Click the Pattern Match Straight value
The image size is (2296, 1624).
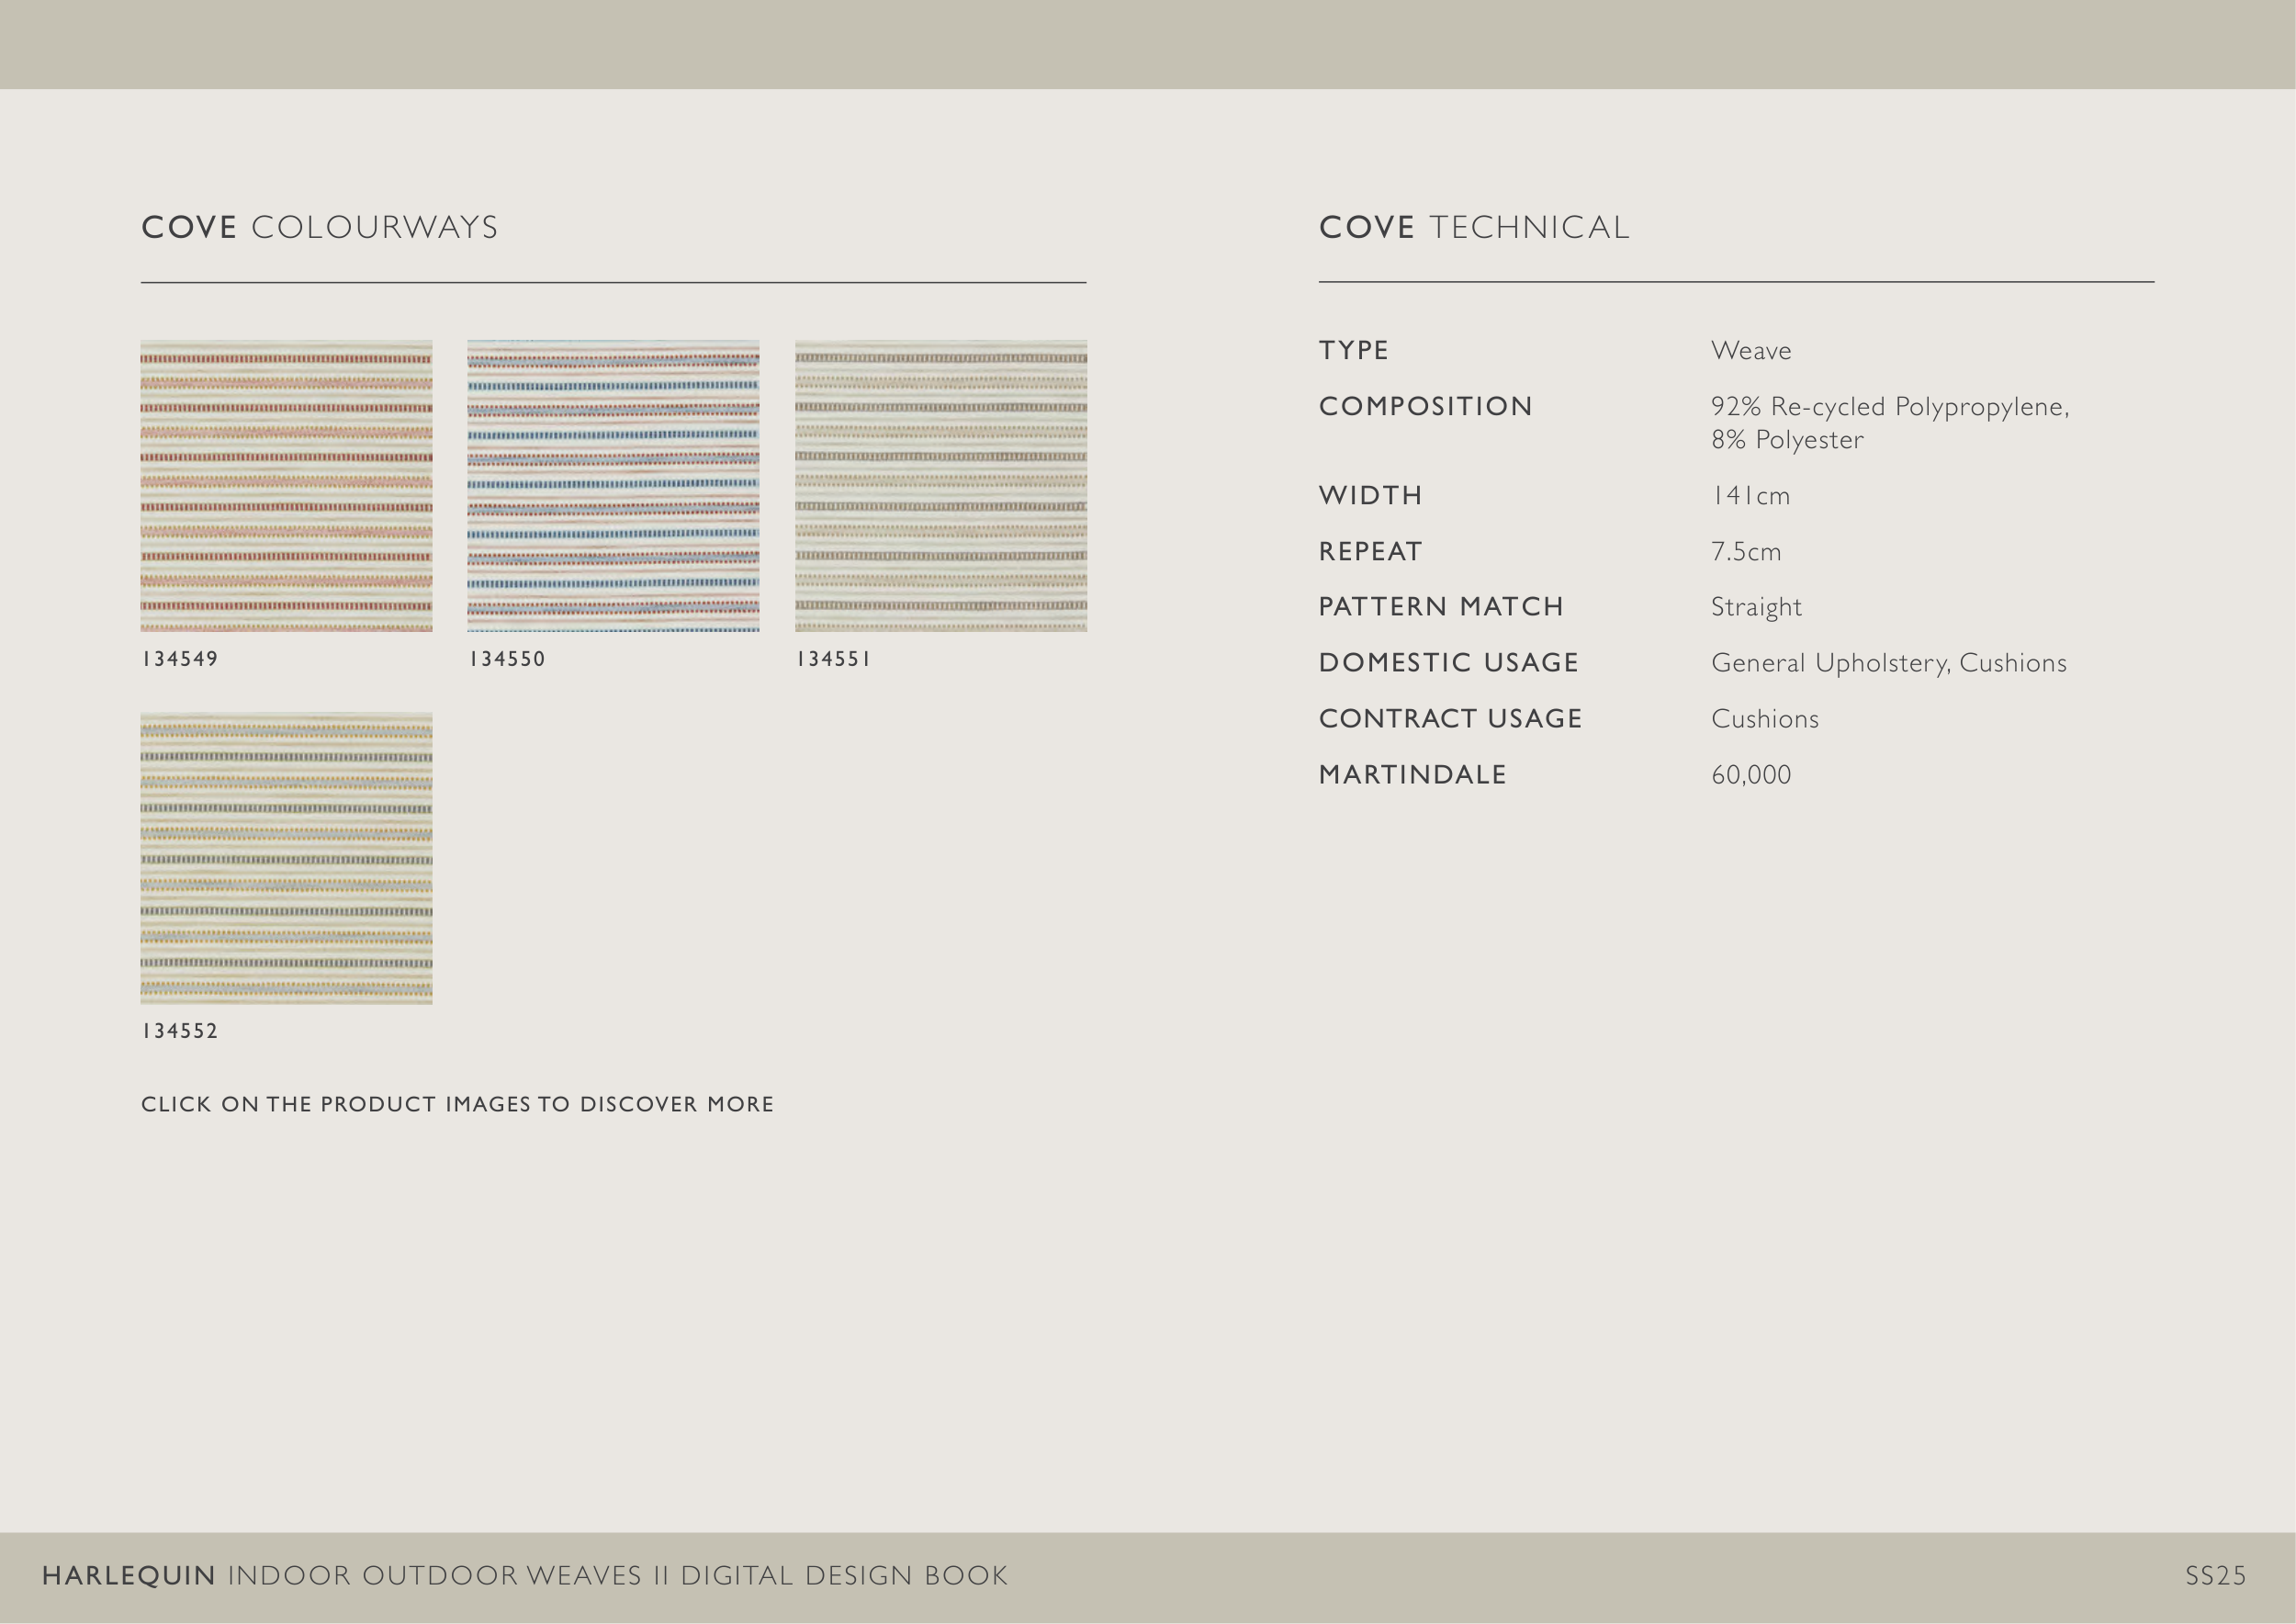pos(1756,607)
